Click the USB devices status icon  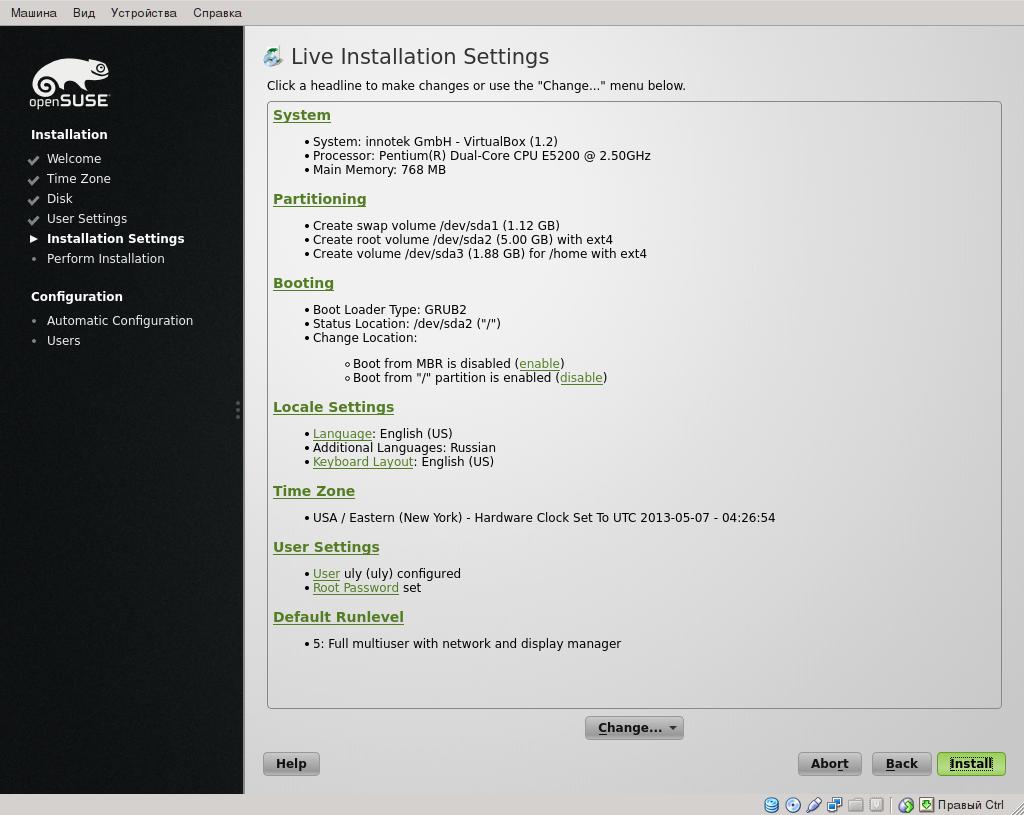[814, 805]
